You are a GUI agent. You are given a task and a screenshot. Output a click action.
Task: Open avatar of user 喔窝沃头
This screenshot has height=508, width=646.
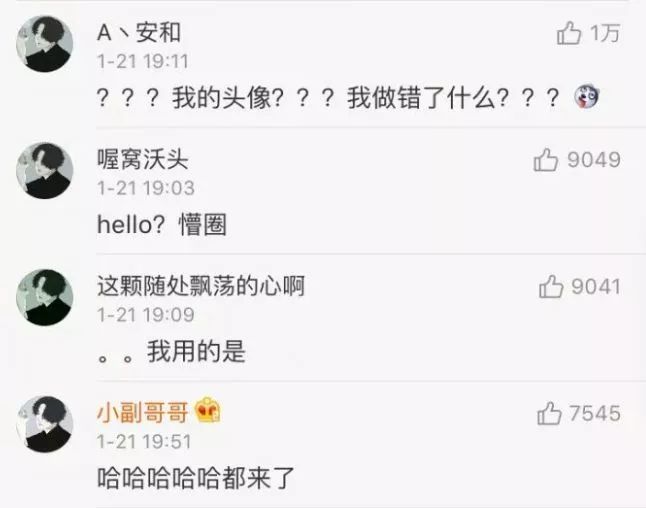click(44, 171)
